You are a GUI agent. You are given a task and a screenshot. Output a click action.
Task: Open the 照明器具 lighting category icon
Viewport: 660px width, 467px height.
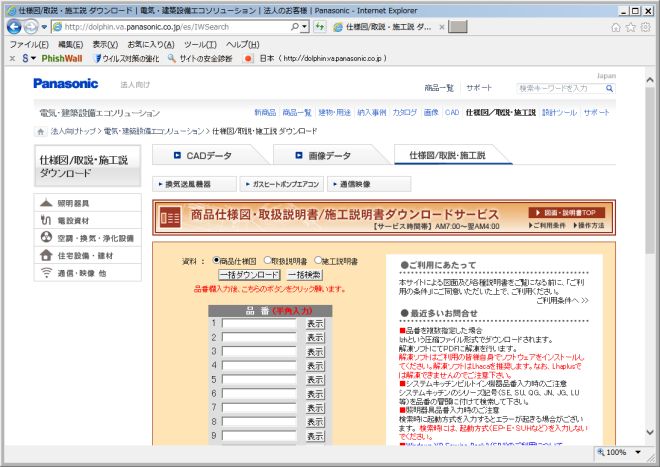pyautogui.click(x=46, y=203)
